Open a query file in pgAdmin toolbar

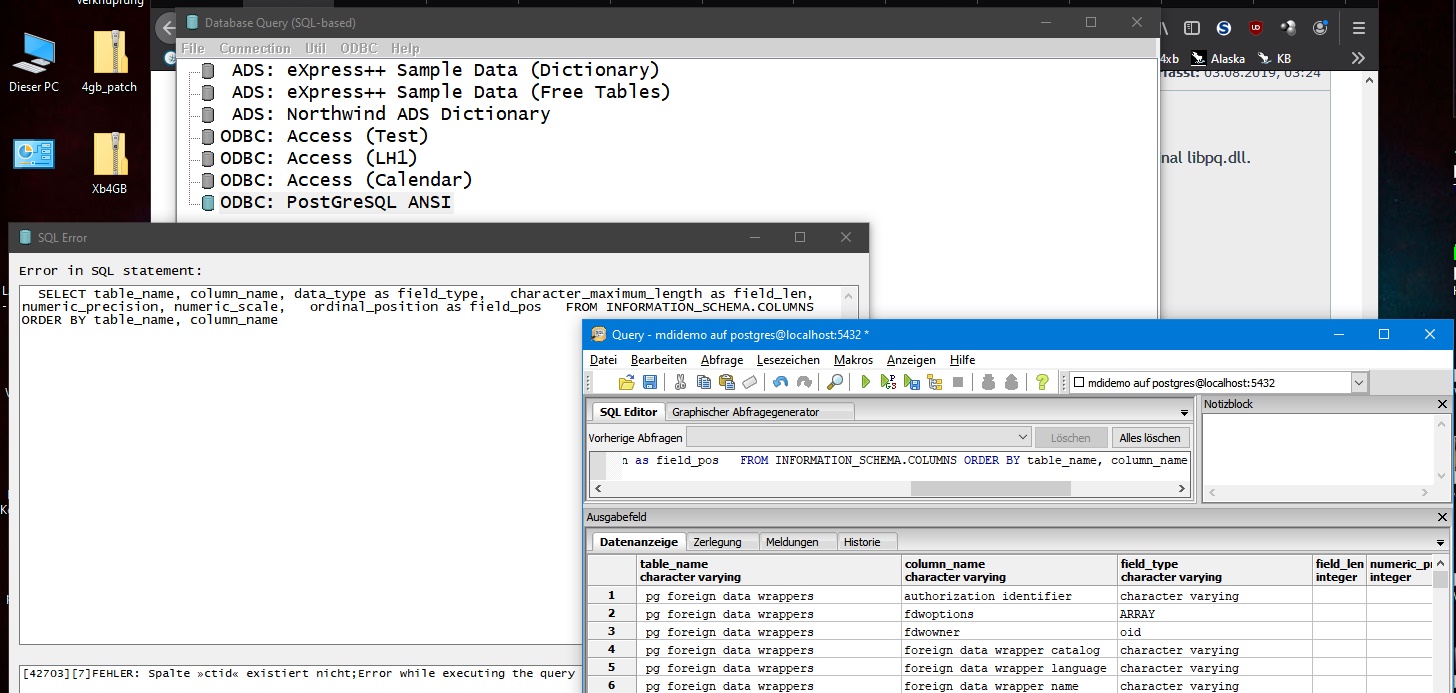click(627, 382)
